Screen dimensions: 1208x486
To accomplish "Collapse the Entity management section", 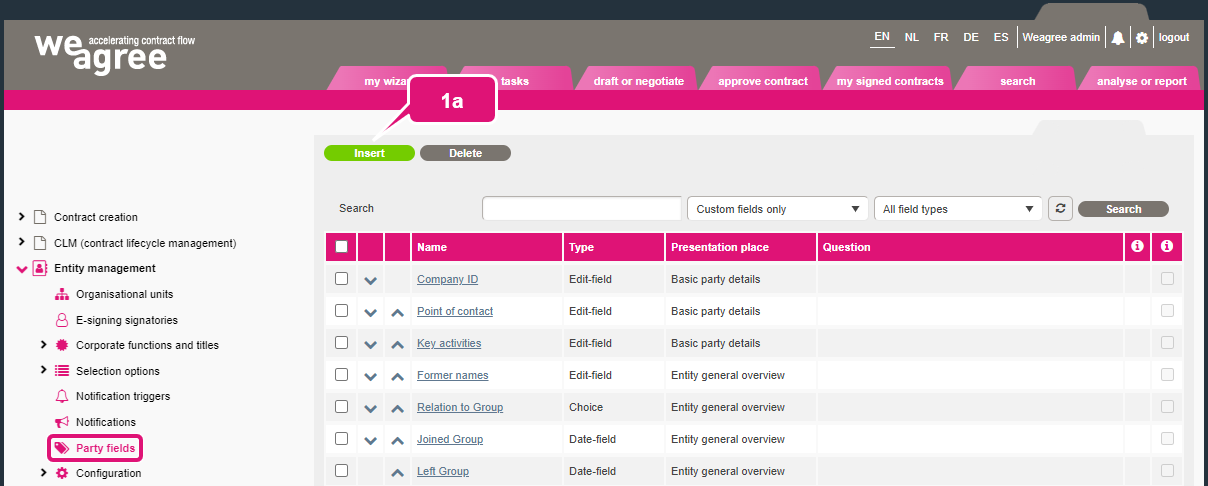I will pyautogui.click(x=22, y=268).
